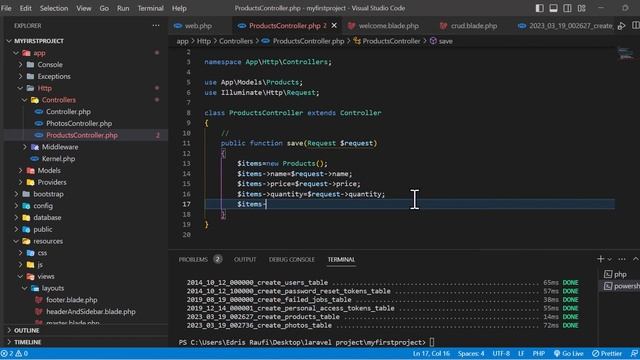Expand the database folder
Screen dimensions: 640x360
[47, 218]
